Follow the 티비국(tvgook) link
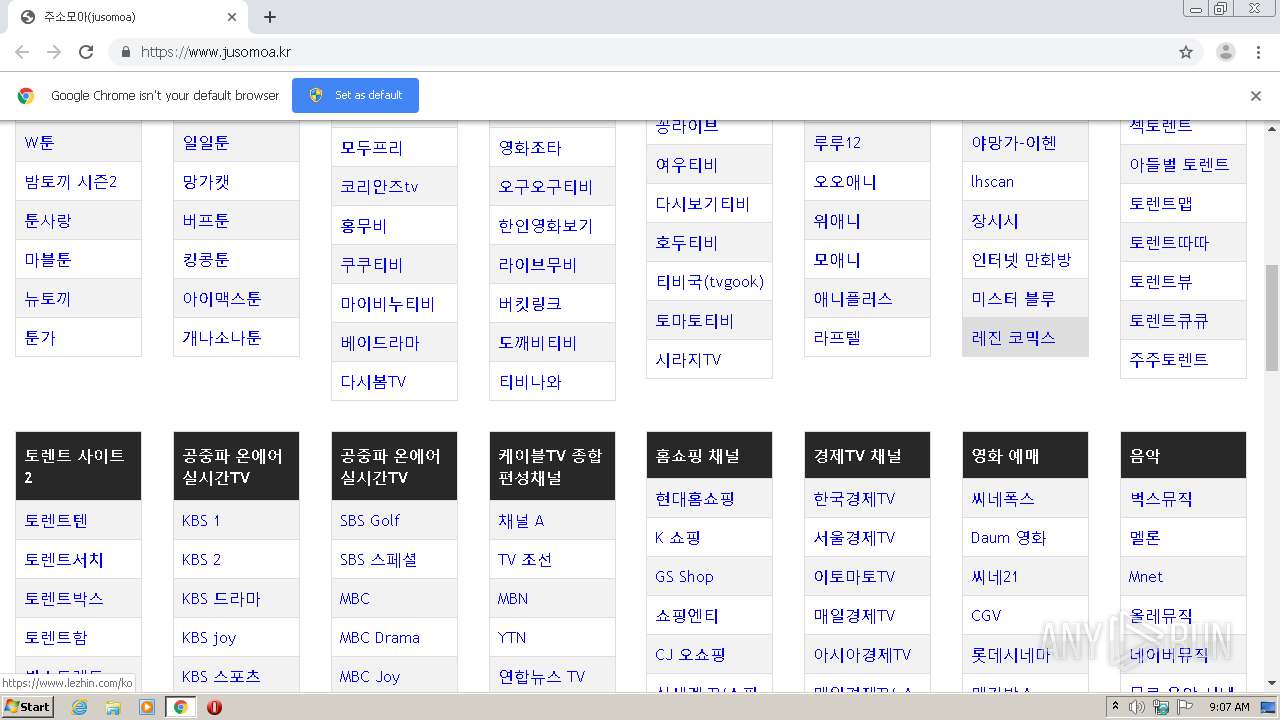Image resolution: width=1280 pixels, height=720 pixels. point(710,281)
